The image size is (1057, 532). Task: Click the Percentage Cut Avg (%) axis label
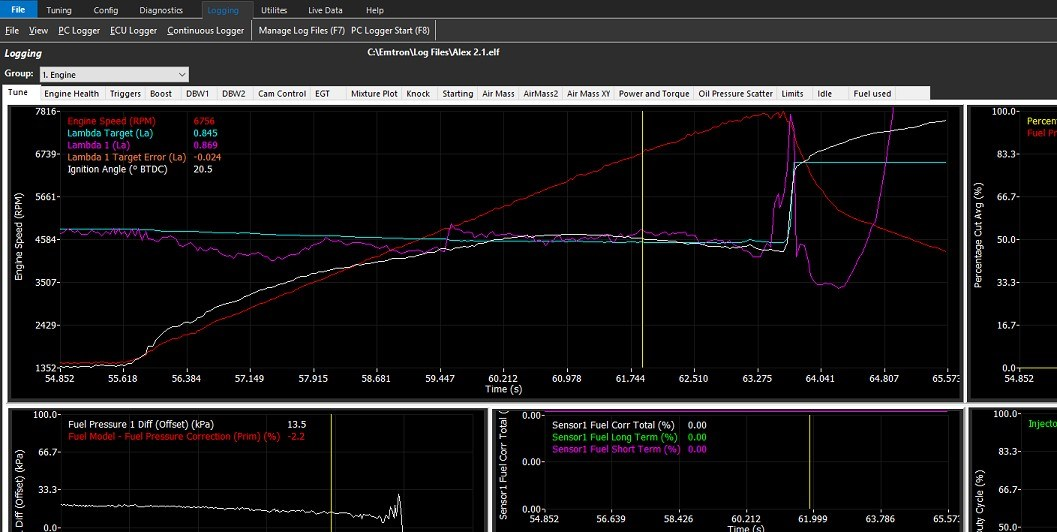[978, 235]
